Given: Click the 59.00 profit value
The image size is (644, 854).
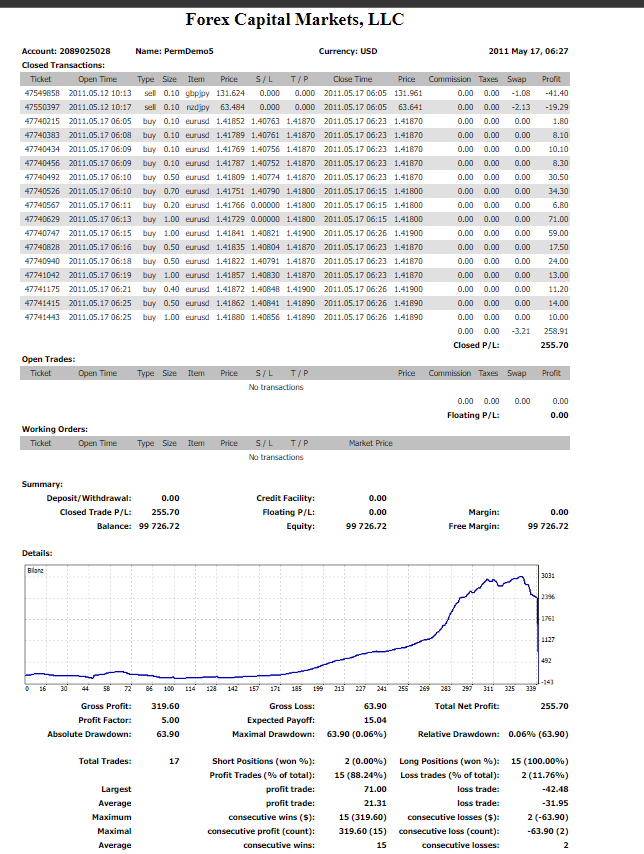Looking at the screenshot, I should [x=558, y=233].
